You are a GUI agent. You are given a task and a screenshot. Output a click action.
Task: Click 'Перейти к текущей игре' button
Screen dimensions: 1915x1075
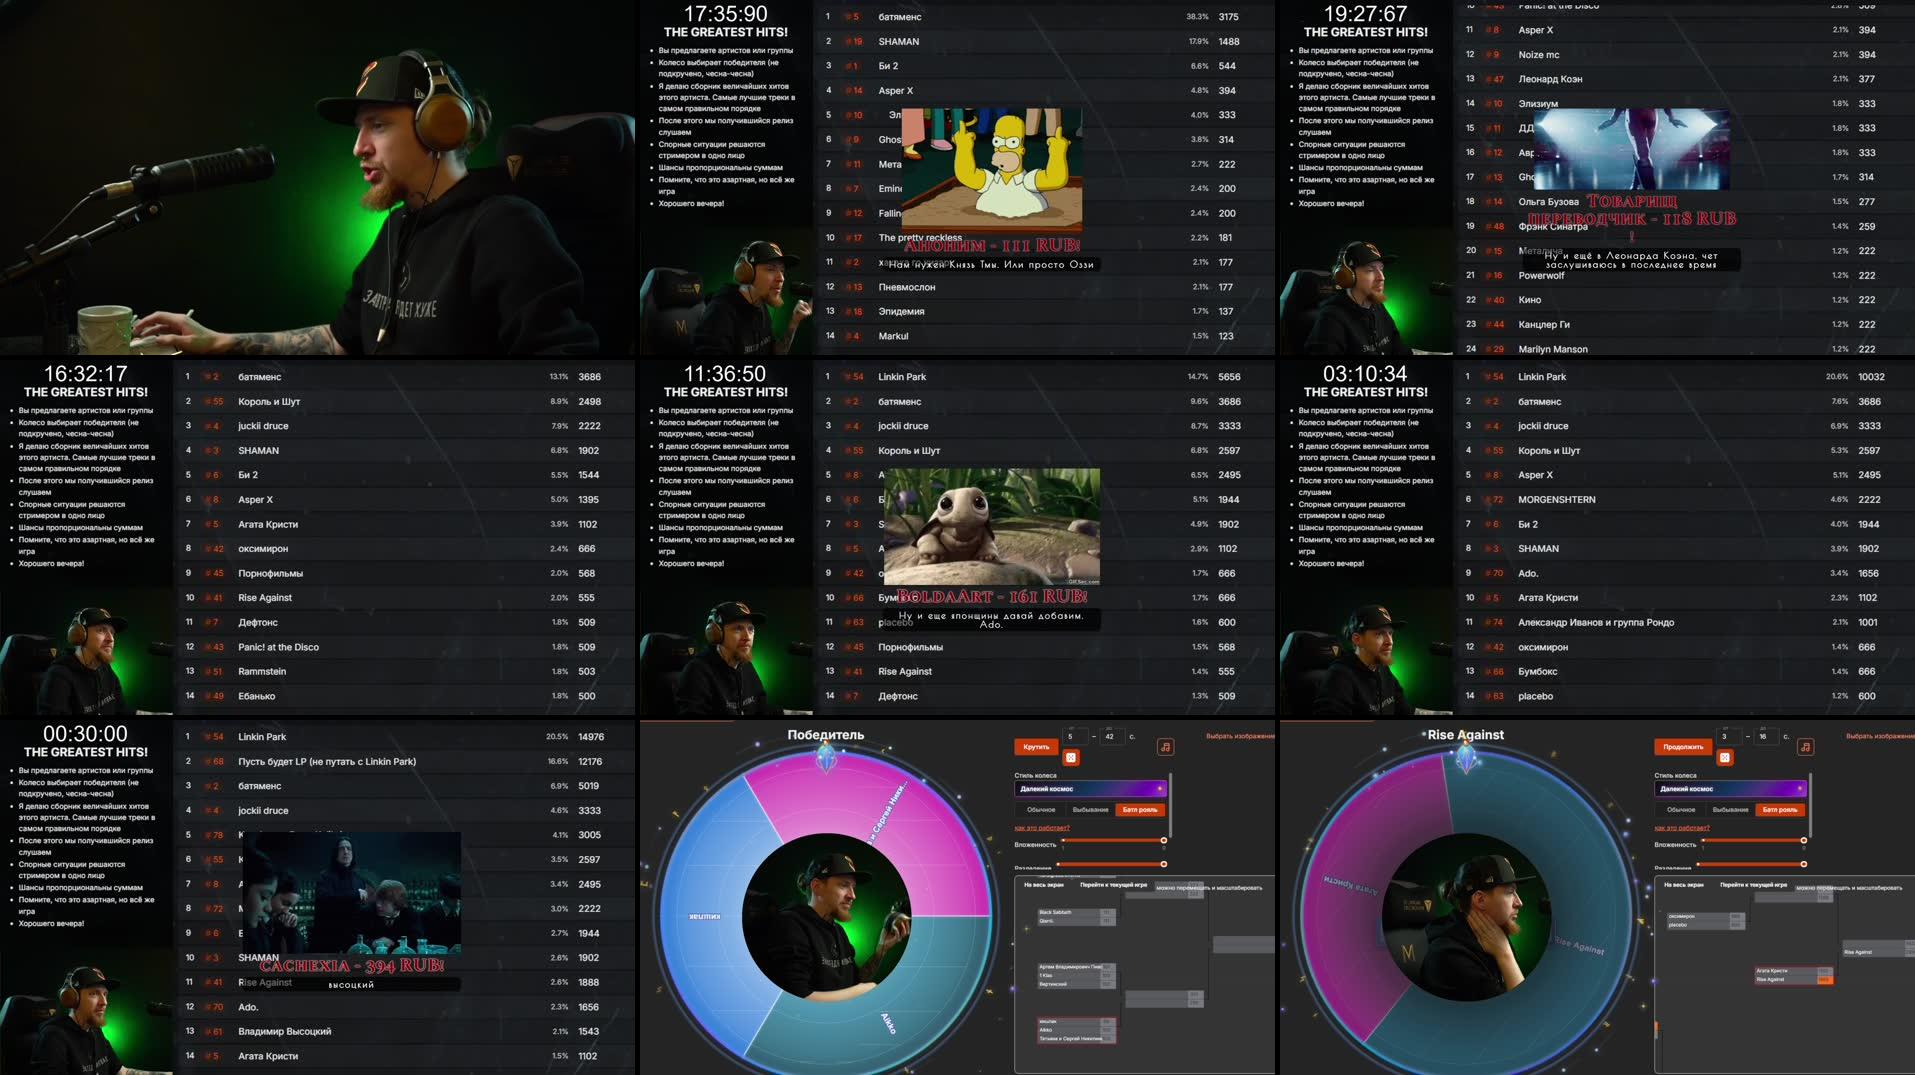click(1114, 885)
